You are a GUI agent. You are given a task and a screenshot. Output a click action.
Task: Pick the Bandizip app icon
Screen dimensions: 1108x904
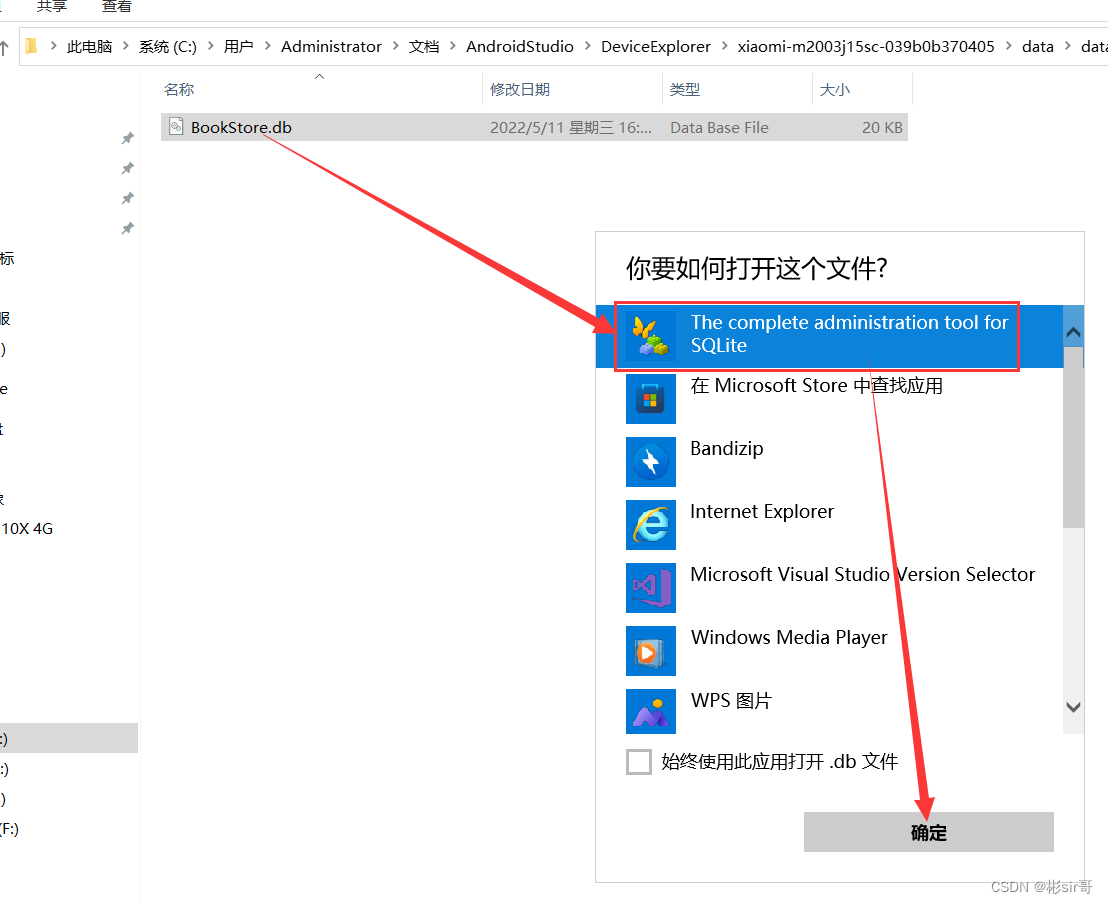point(650,462)
